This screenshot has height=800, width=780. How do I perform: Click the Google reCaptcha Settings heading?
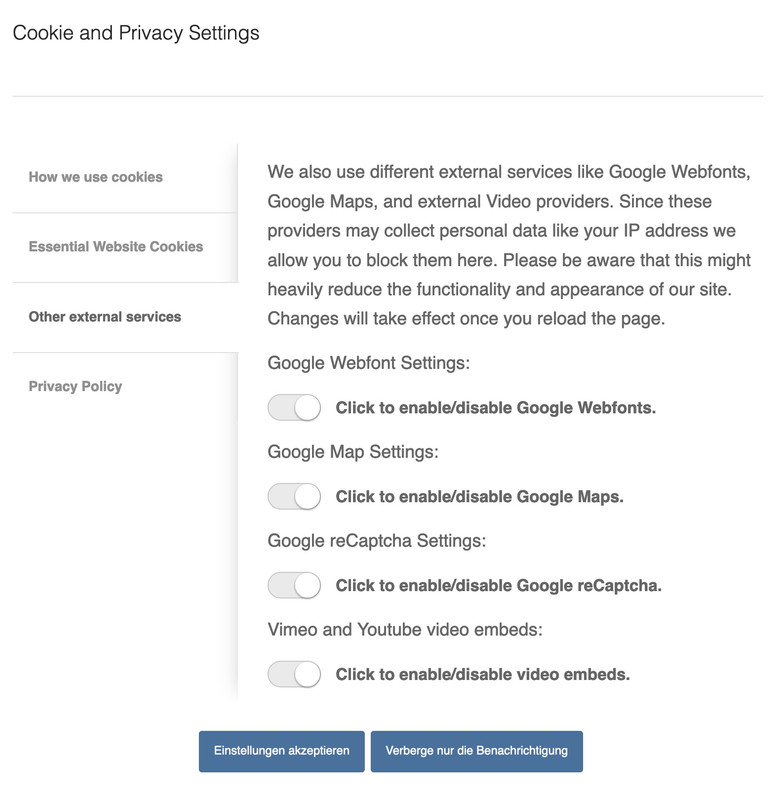[x=376, y=541]
